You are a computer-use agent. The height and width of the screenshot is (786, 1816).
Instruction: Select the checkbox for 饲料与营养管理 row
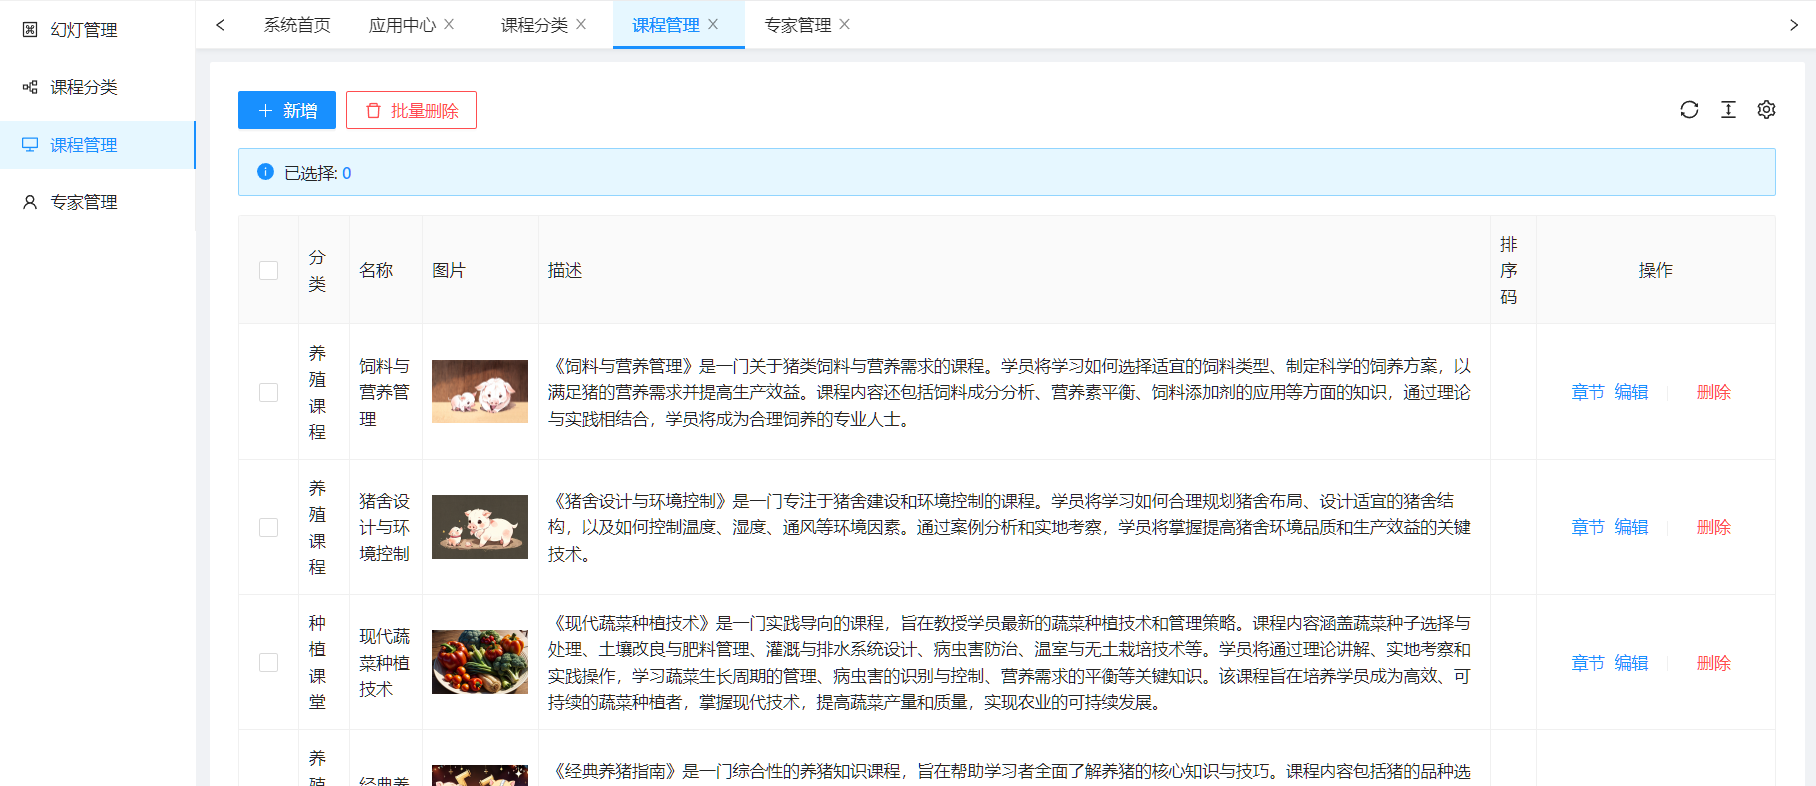point(268,392)
